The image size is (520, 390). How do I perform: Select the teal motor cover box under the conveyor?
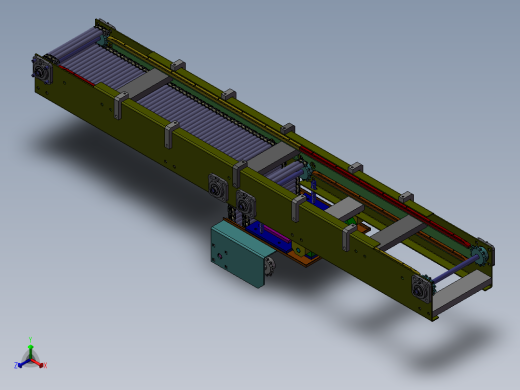click(238, 253)
